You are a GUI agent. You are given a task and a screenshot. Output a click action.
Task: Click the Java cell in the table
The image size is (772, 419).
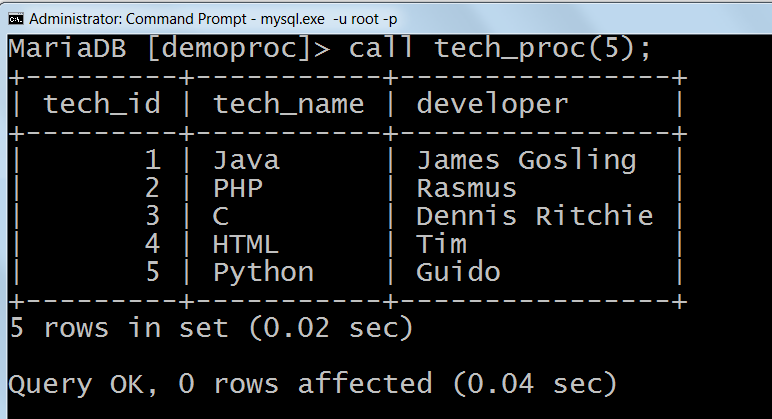(246, 160)
